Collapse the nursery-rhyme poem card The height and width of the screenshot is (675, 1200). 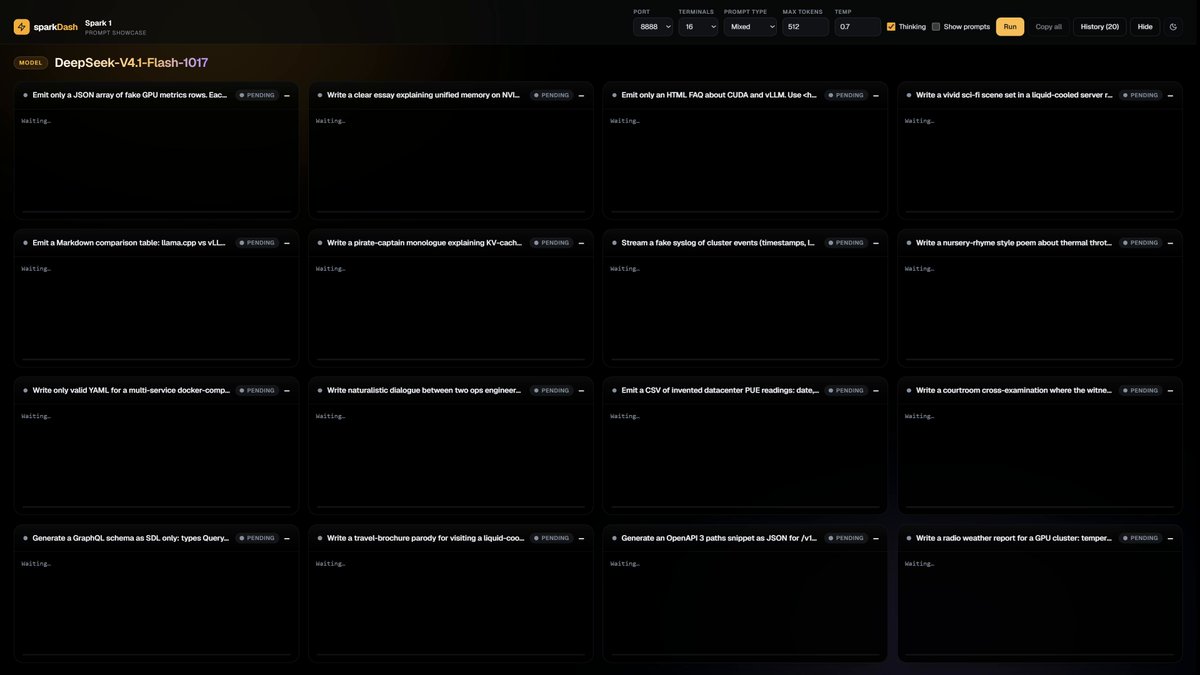pyautogui.click(x=1170, y=243)
